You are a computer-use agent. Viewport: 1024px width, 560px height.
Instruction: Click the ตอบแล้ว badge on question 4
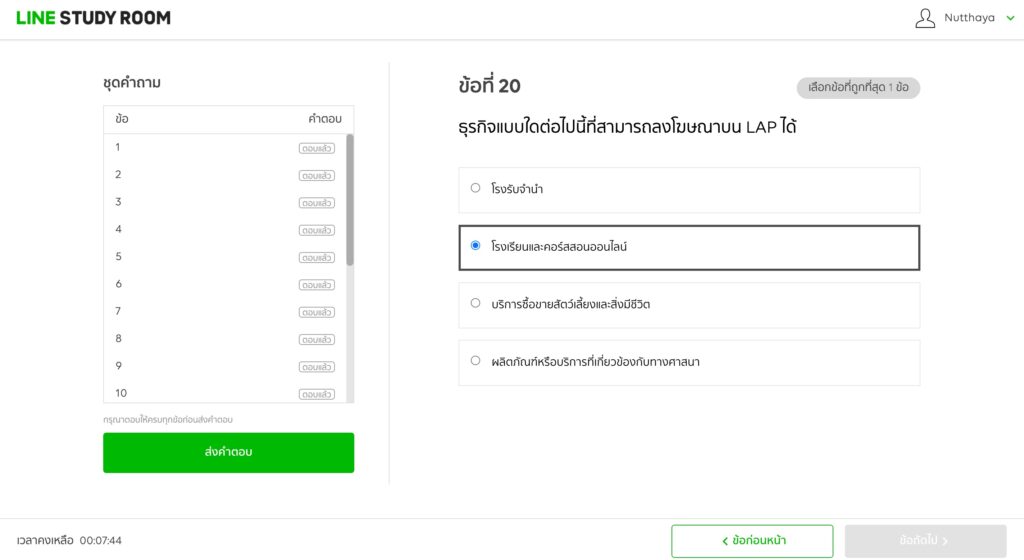tap(316, 230)
